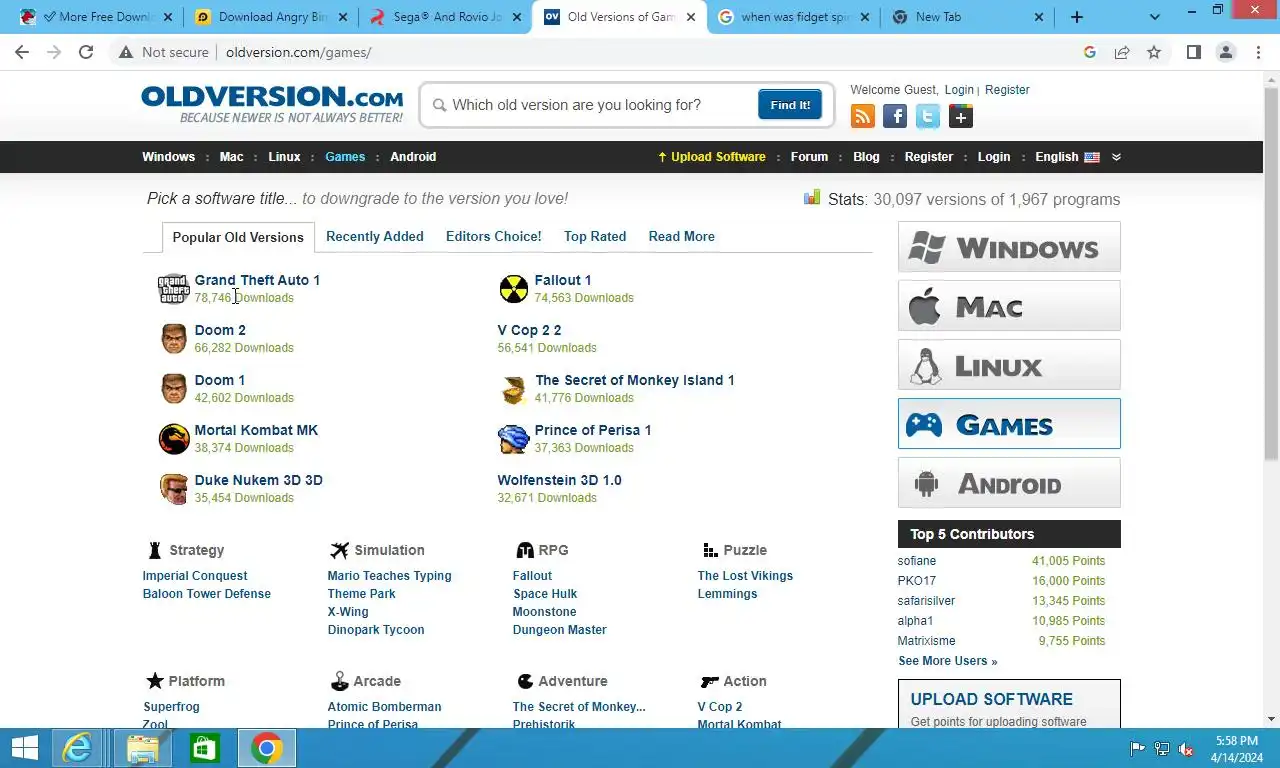Viewport: 1280px width, 768px height.
Task: Open the Dungeon Master RPG link
Action: click(x=559, y=630)
